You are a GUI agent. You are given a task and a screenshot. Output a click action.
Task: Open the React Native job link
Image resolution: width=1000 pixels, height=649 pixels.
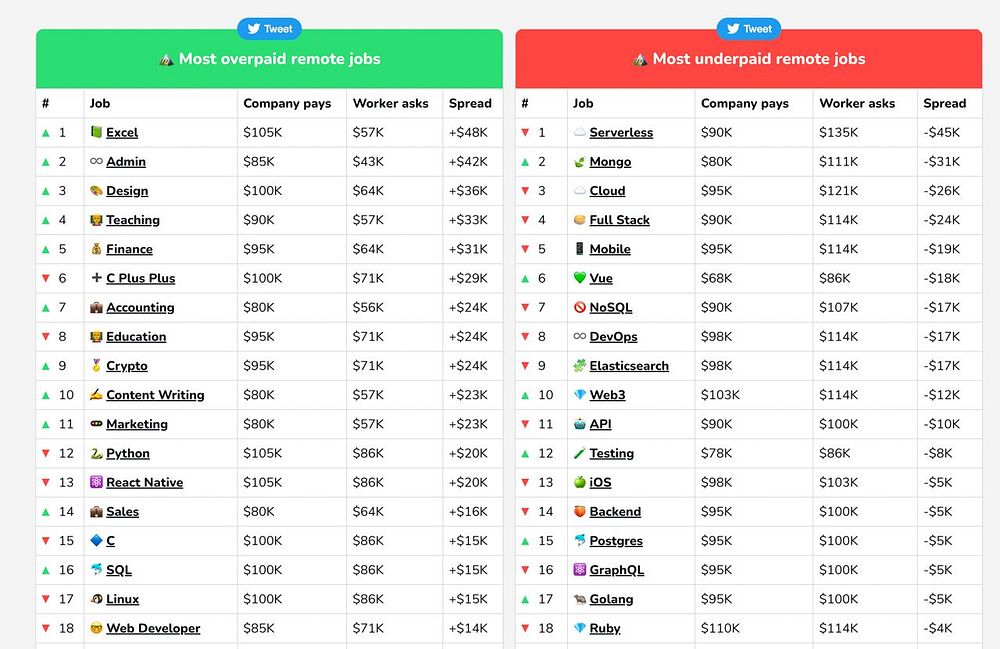pyautogui.click(x=144, y=482)
